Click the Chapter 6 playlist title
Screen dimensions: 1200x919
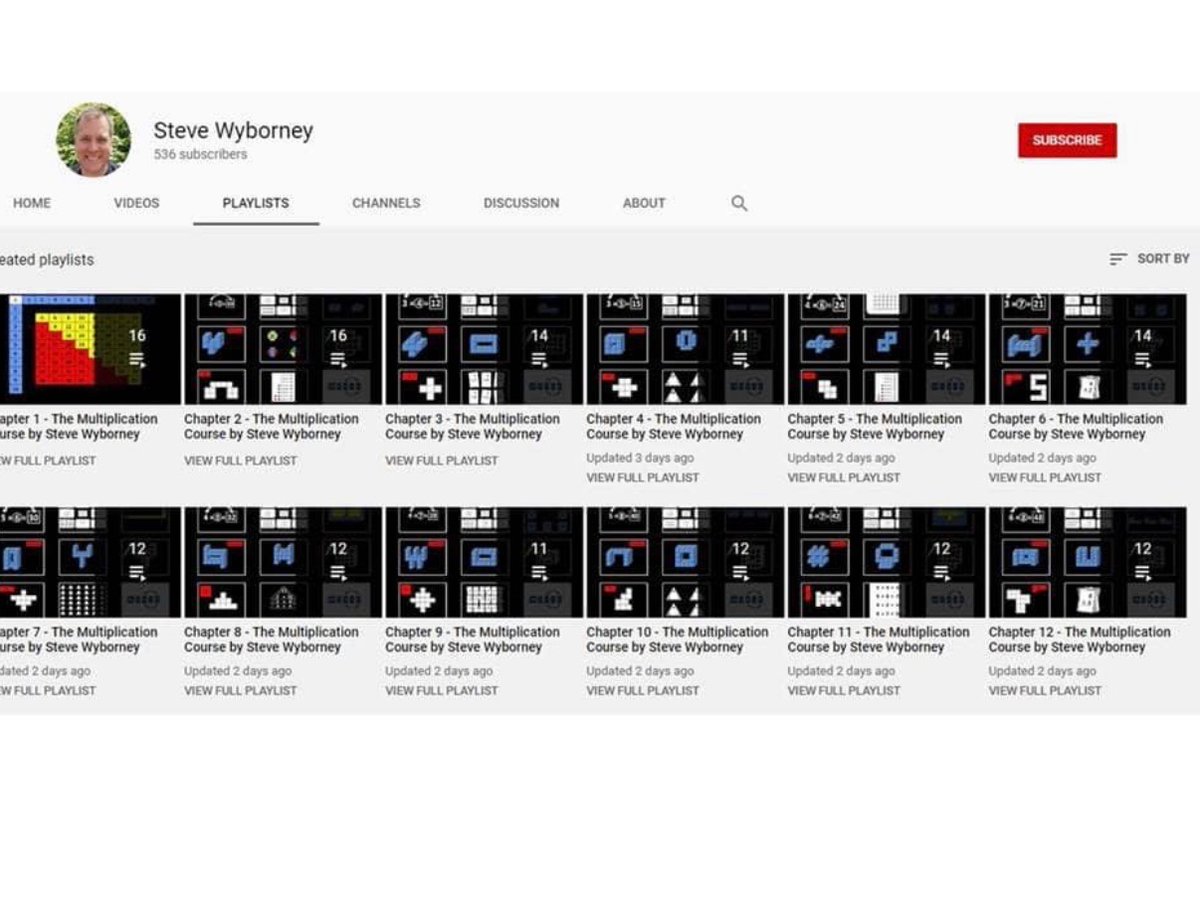[1076, 427]
